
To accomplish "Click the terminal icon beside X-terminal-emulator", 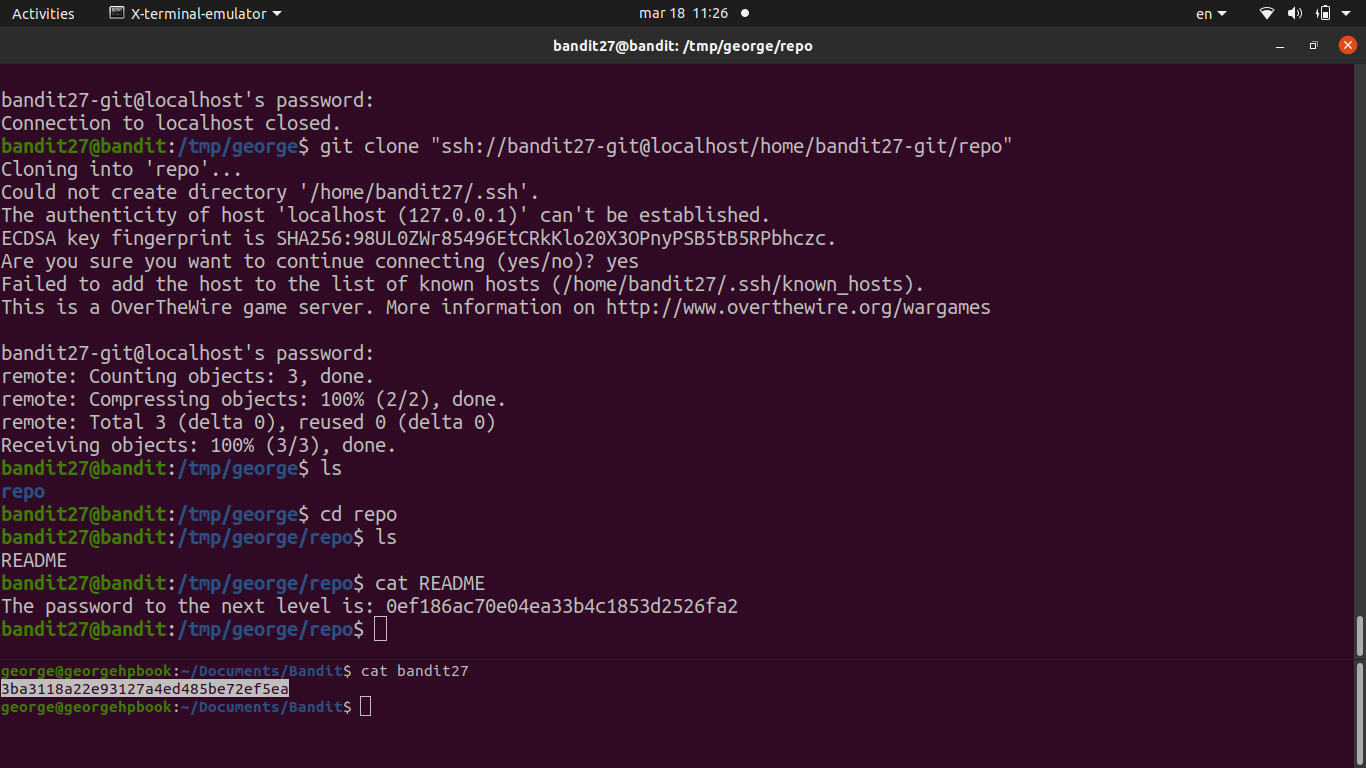I will (x=116, y=14).
